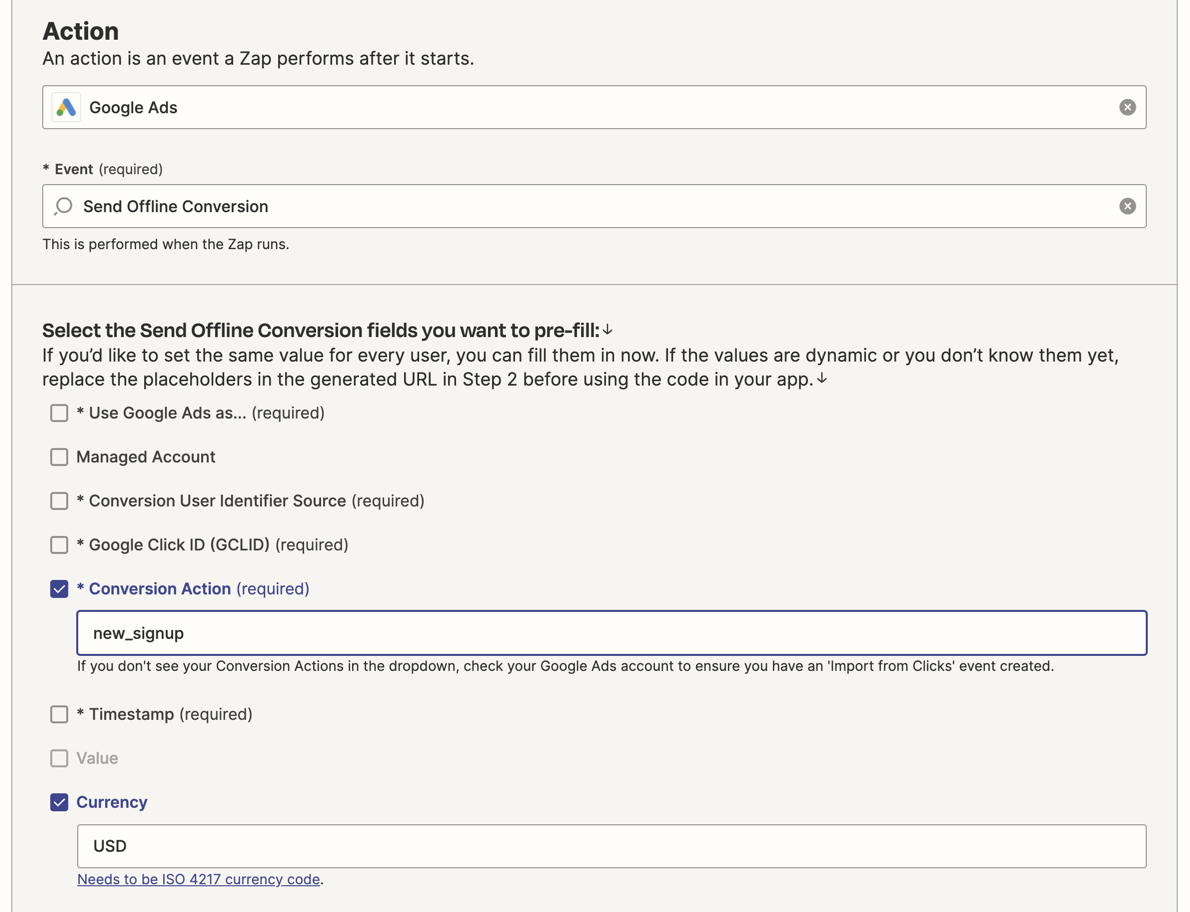Click the 'Google Click ID (GCLID)' label
Image resolution: width=1190 pixels, height=912 pixels.
pyautogui.click(x=212, y=545)
